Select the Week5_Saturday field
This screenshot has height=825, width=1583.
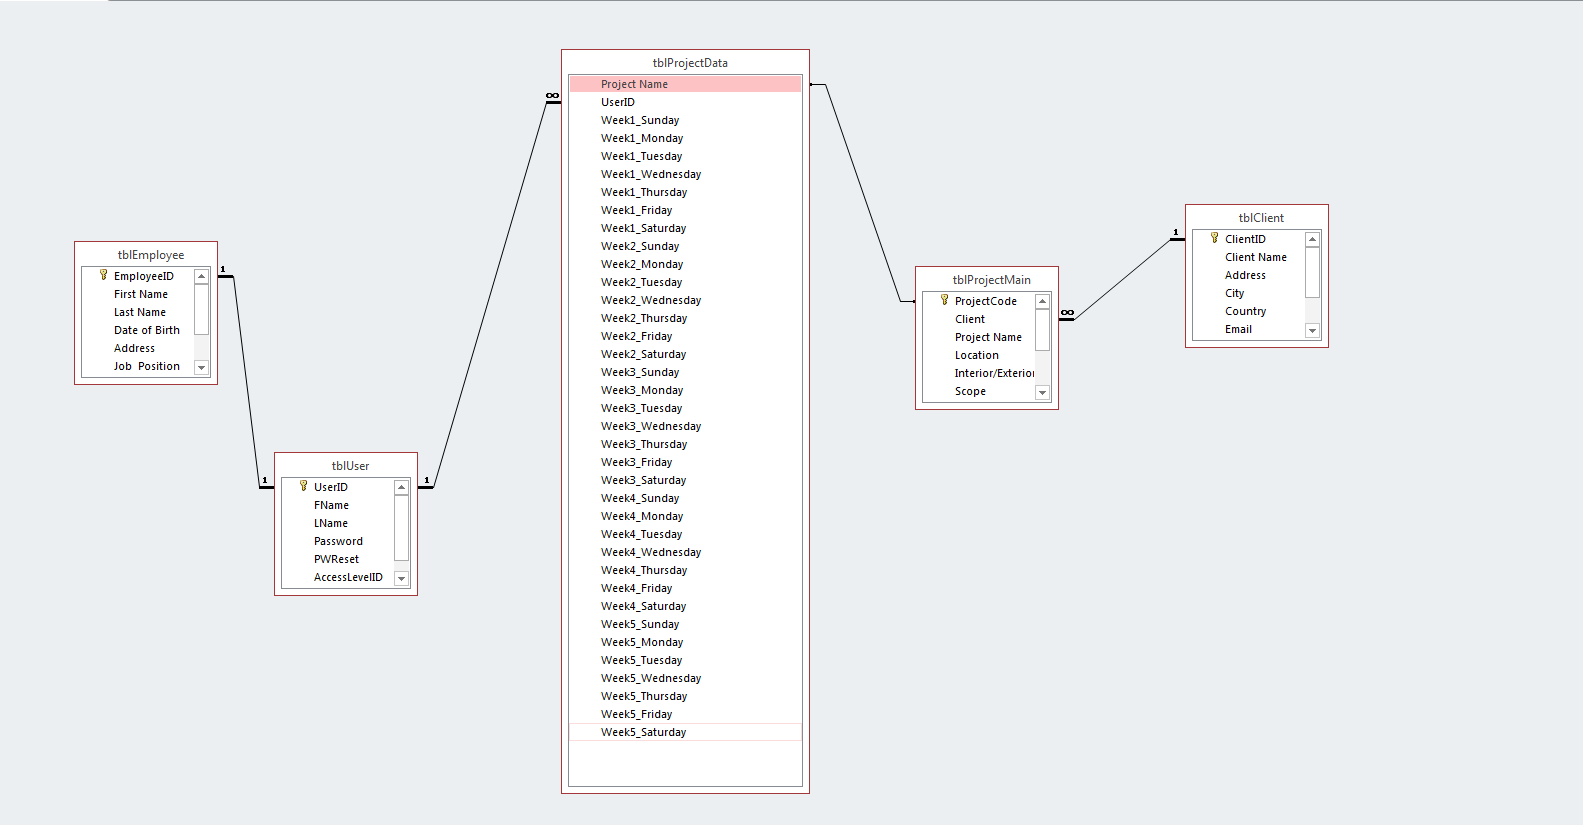pyautogui.click(x=685, y=732)
